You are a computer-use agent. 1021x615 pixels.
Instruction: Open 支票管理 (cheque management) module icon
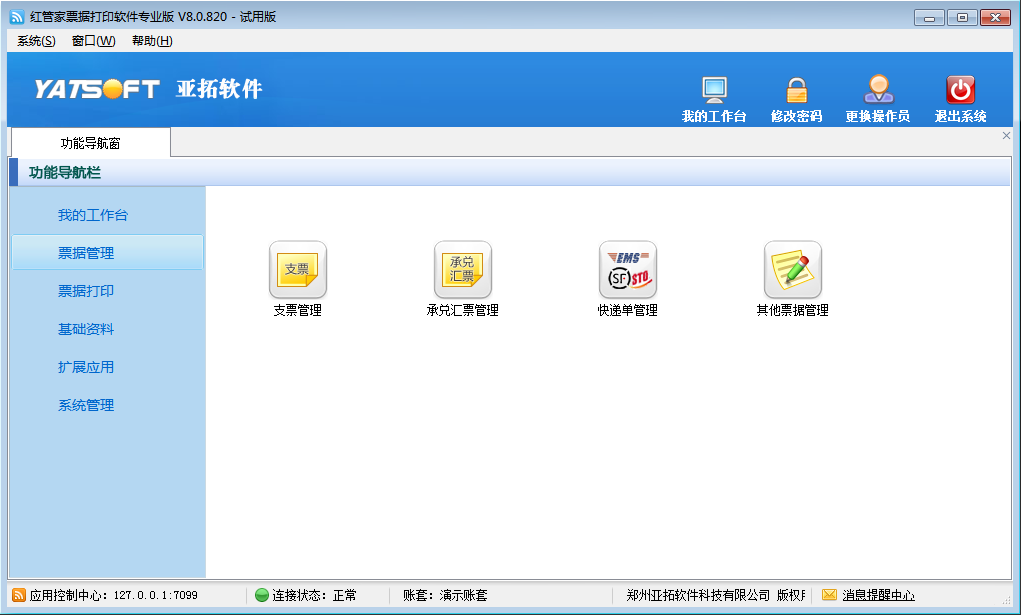click(297, 269)
